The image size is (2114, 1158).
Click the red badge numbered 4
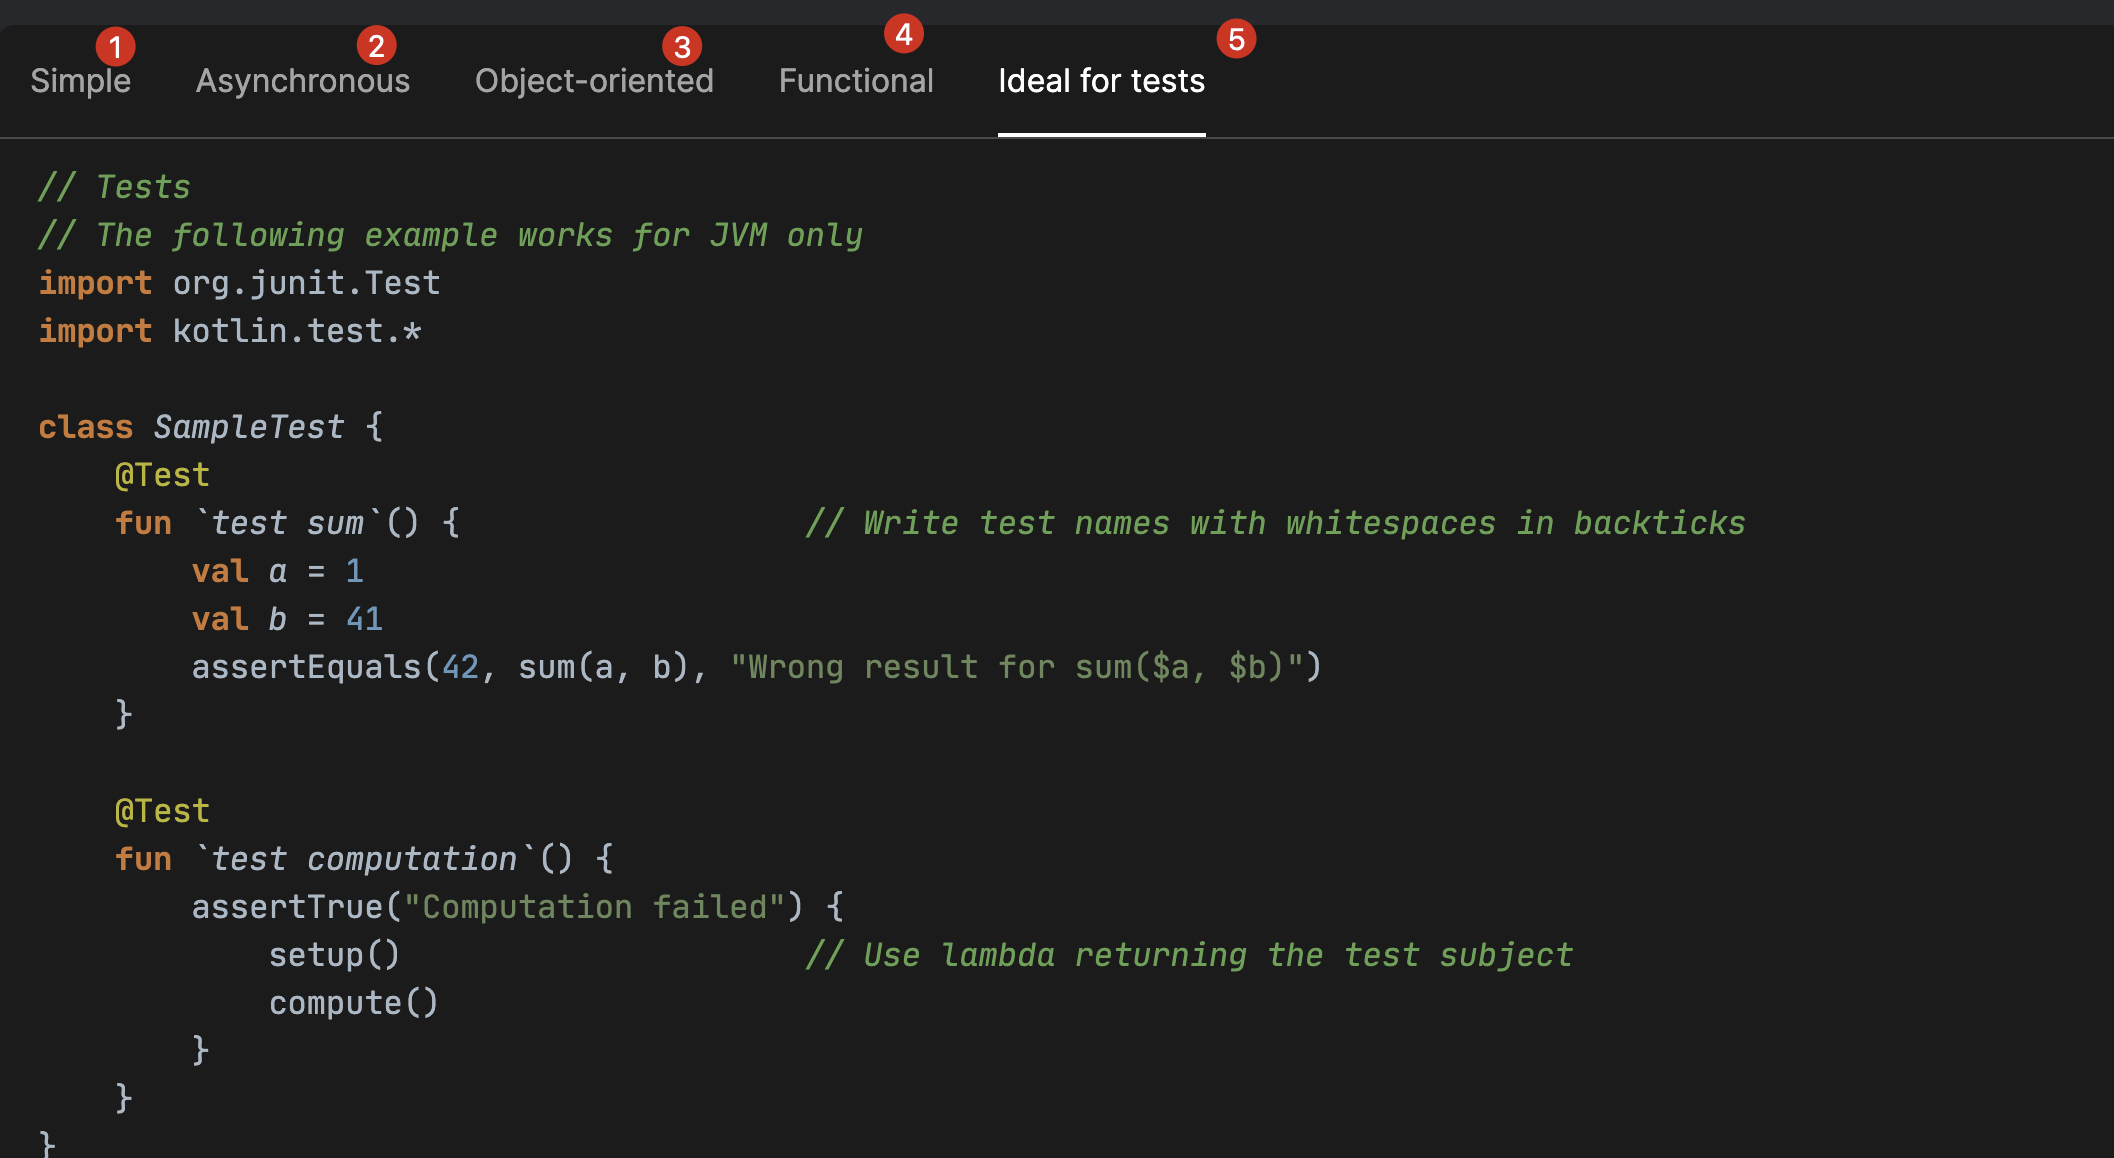coord(903,35)
